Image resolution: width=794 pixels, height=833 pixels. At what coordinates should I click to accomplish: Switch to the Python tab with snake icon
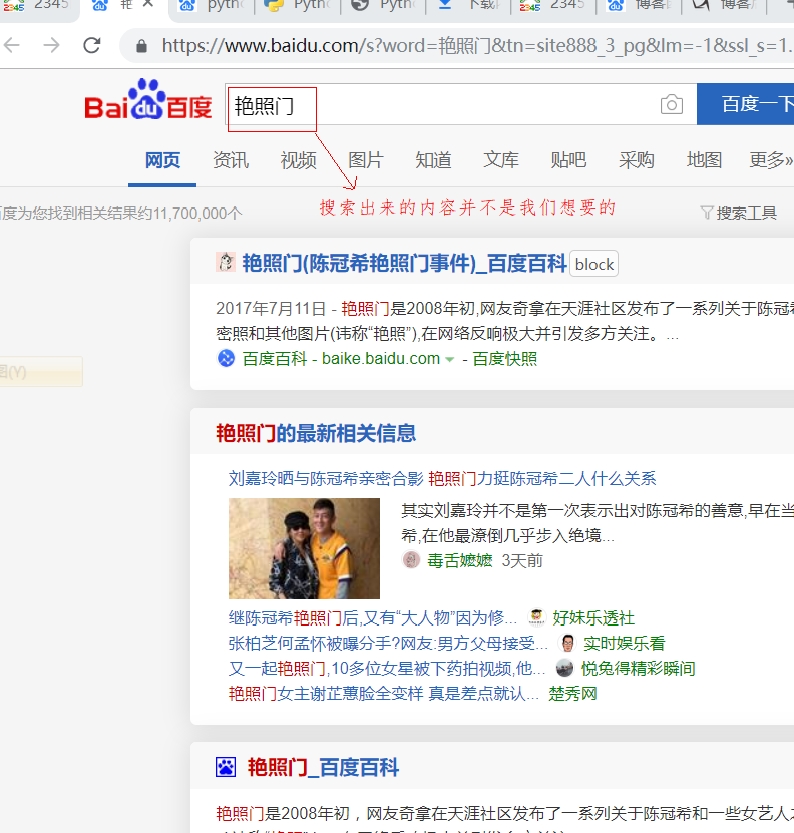pos(297,5)
